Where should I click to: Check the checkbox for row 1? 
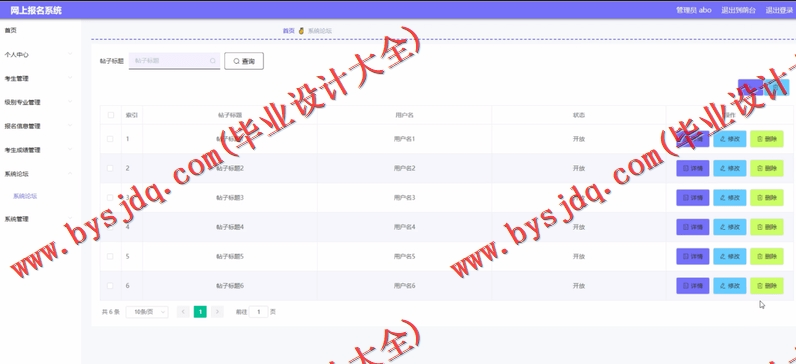pos(110,139)
